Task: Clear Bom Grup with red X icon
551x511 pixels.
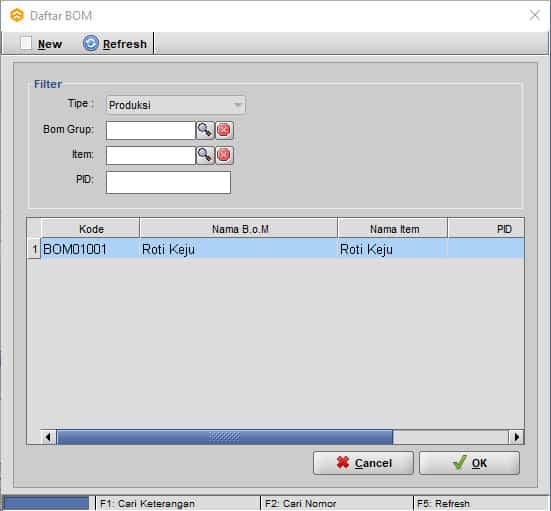Action: click(x=224, y=130)
